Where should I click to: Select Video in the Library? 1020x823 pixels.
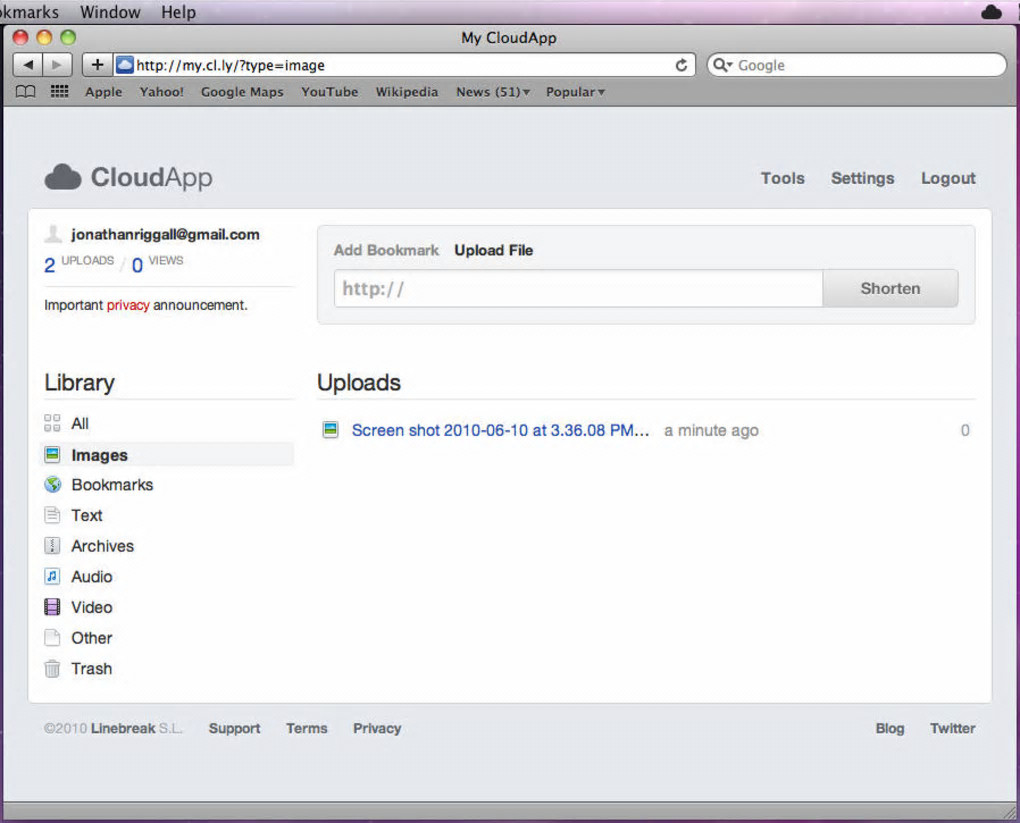click(x=92, y=607)
